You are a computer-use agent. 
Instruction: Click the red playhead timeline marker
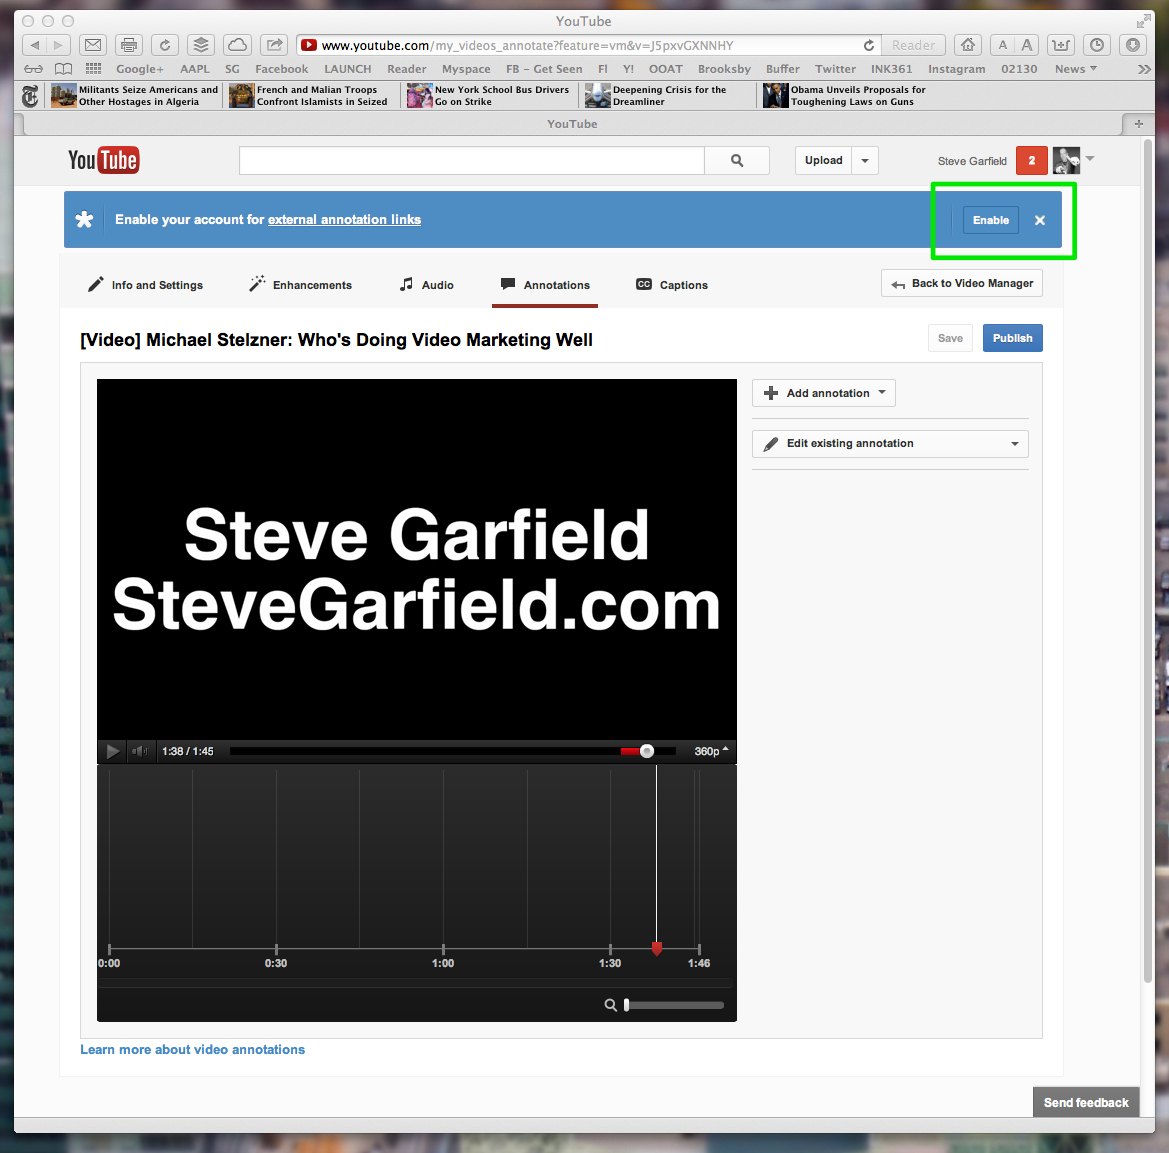657,949
